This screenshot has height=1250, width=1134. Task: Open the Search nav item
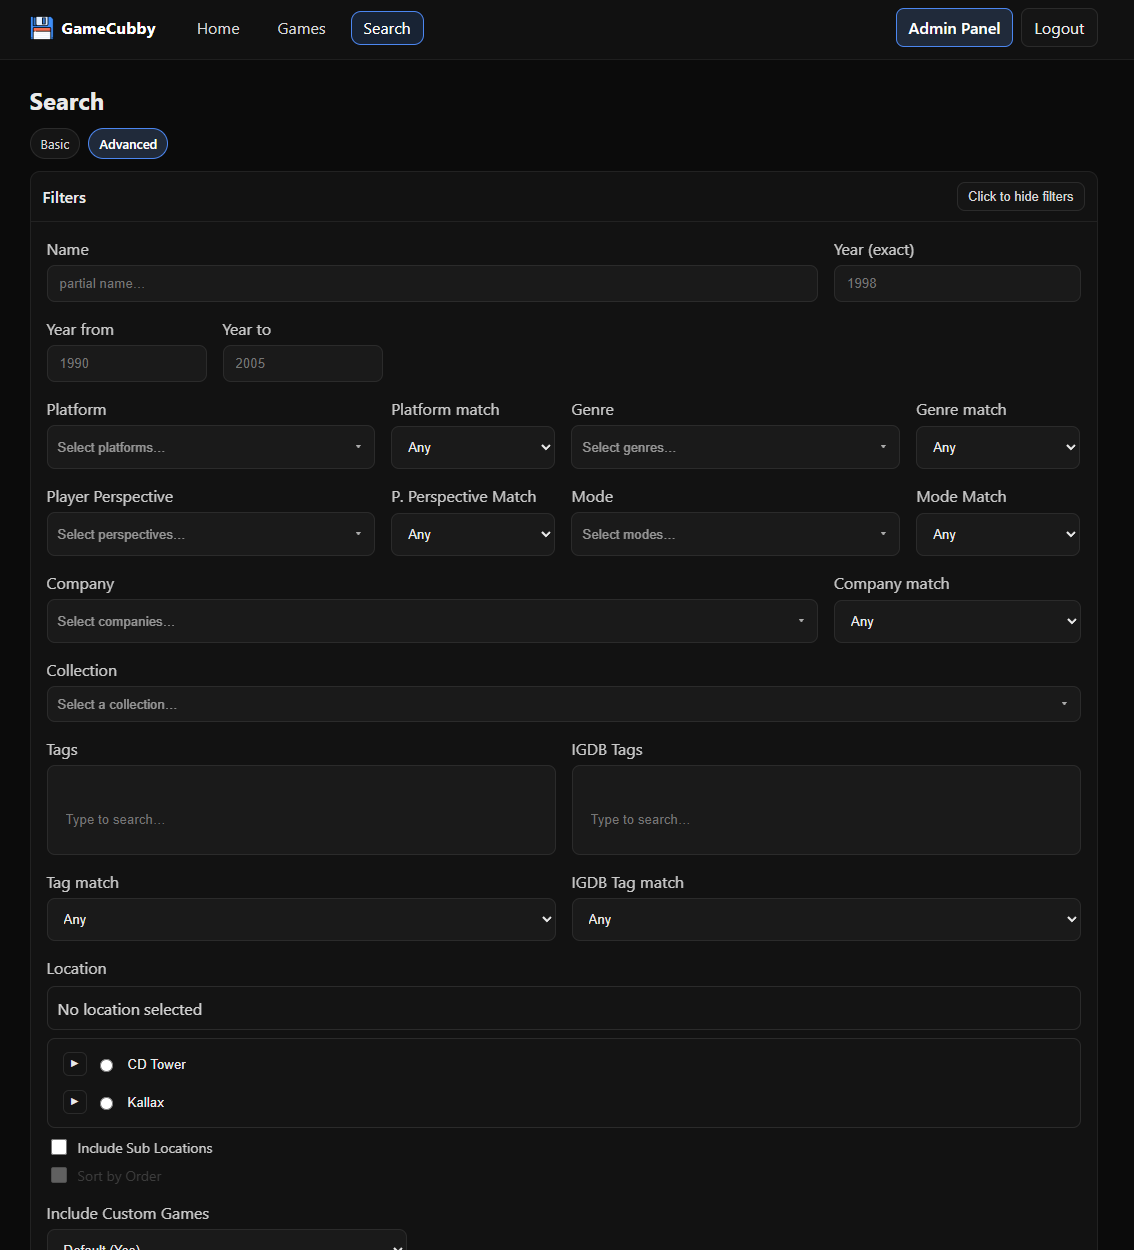click(387, 28)
